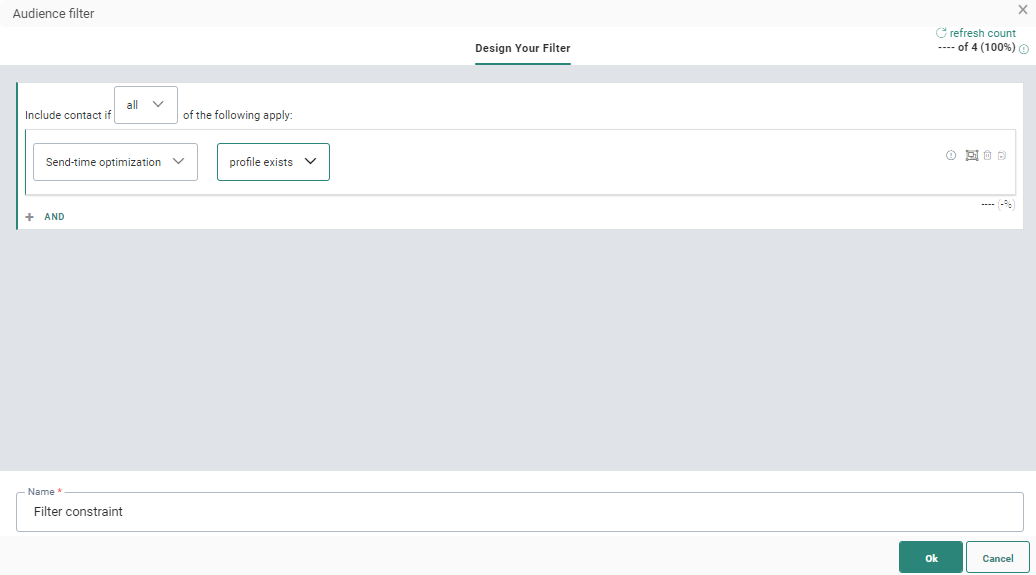The width and height of the screenshot is (1036, 575).
Task: Click the info icon in constraint row
Action: [951, 155]
